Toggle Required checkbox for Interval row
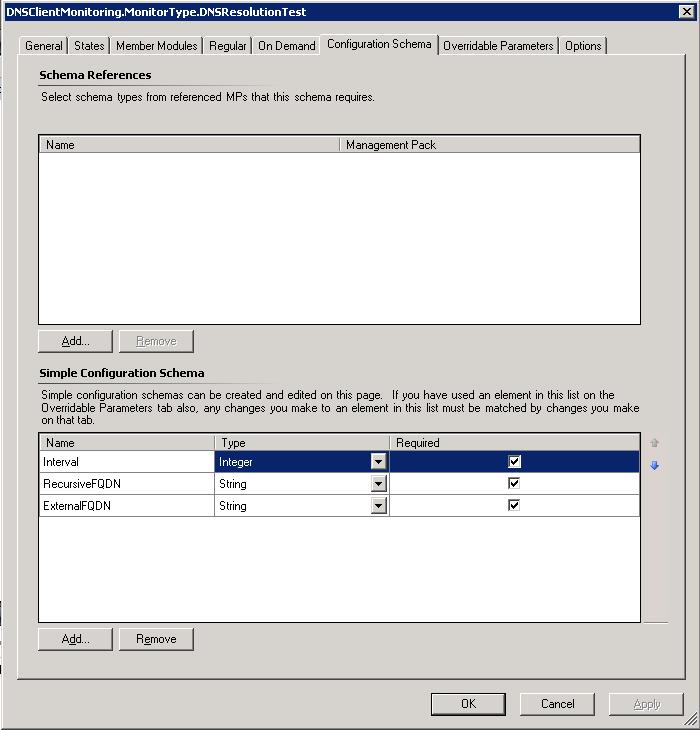700x730 pixels. (x=514, y=462)
